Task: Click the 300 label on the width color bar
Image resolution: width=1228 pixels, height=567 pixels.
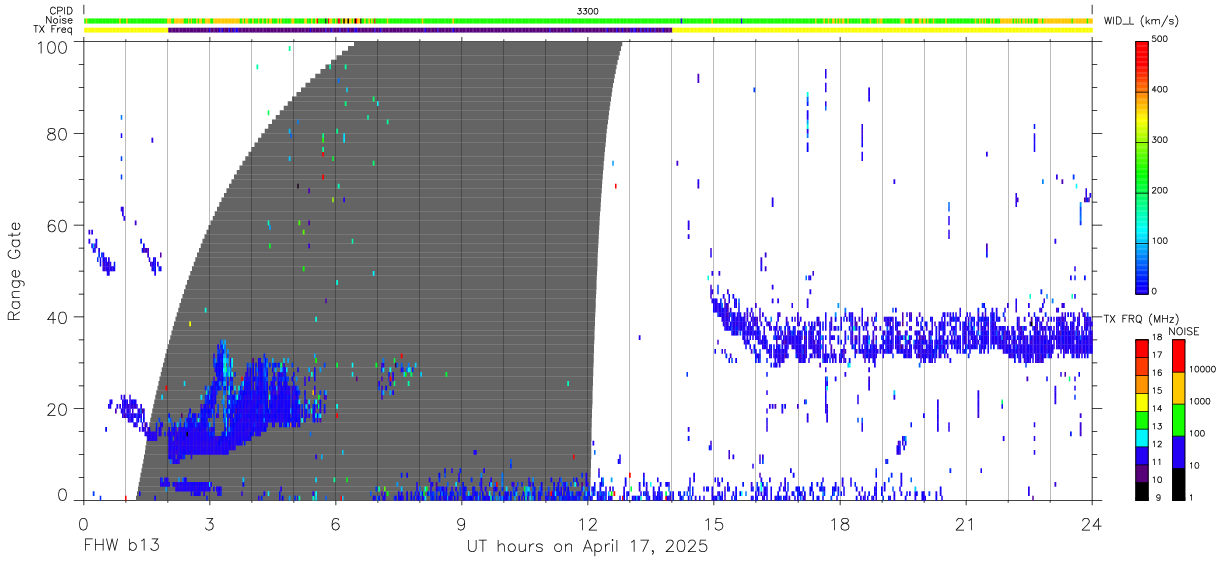Action: 1159,140
